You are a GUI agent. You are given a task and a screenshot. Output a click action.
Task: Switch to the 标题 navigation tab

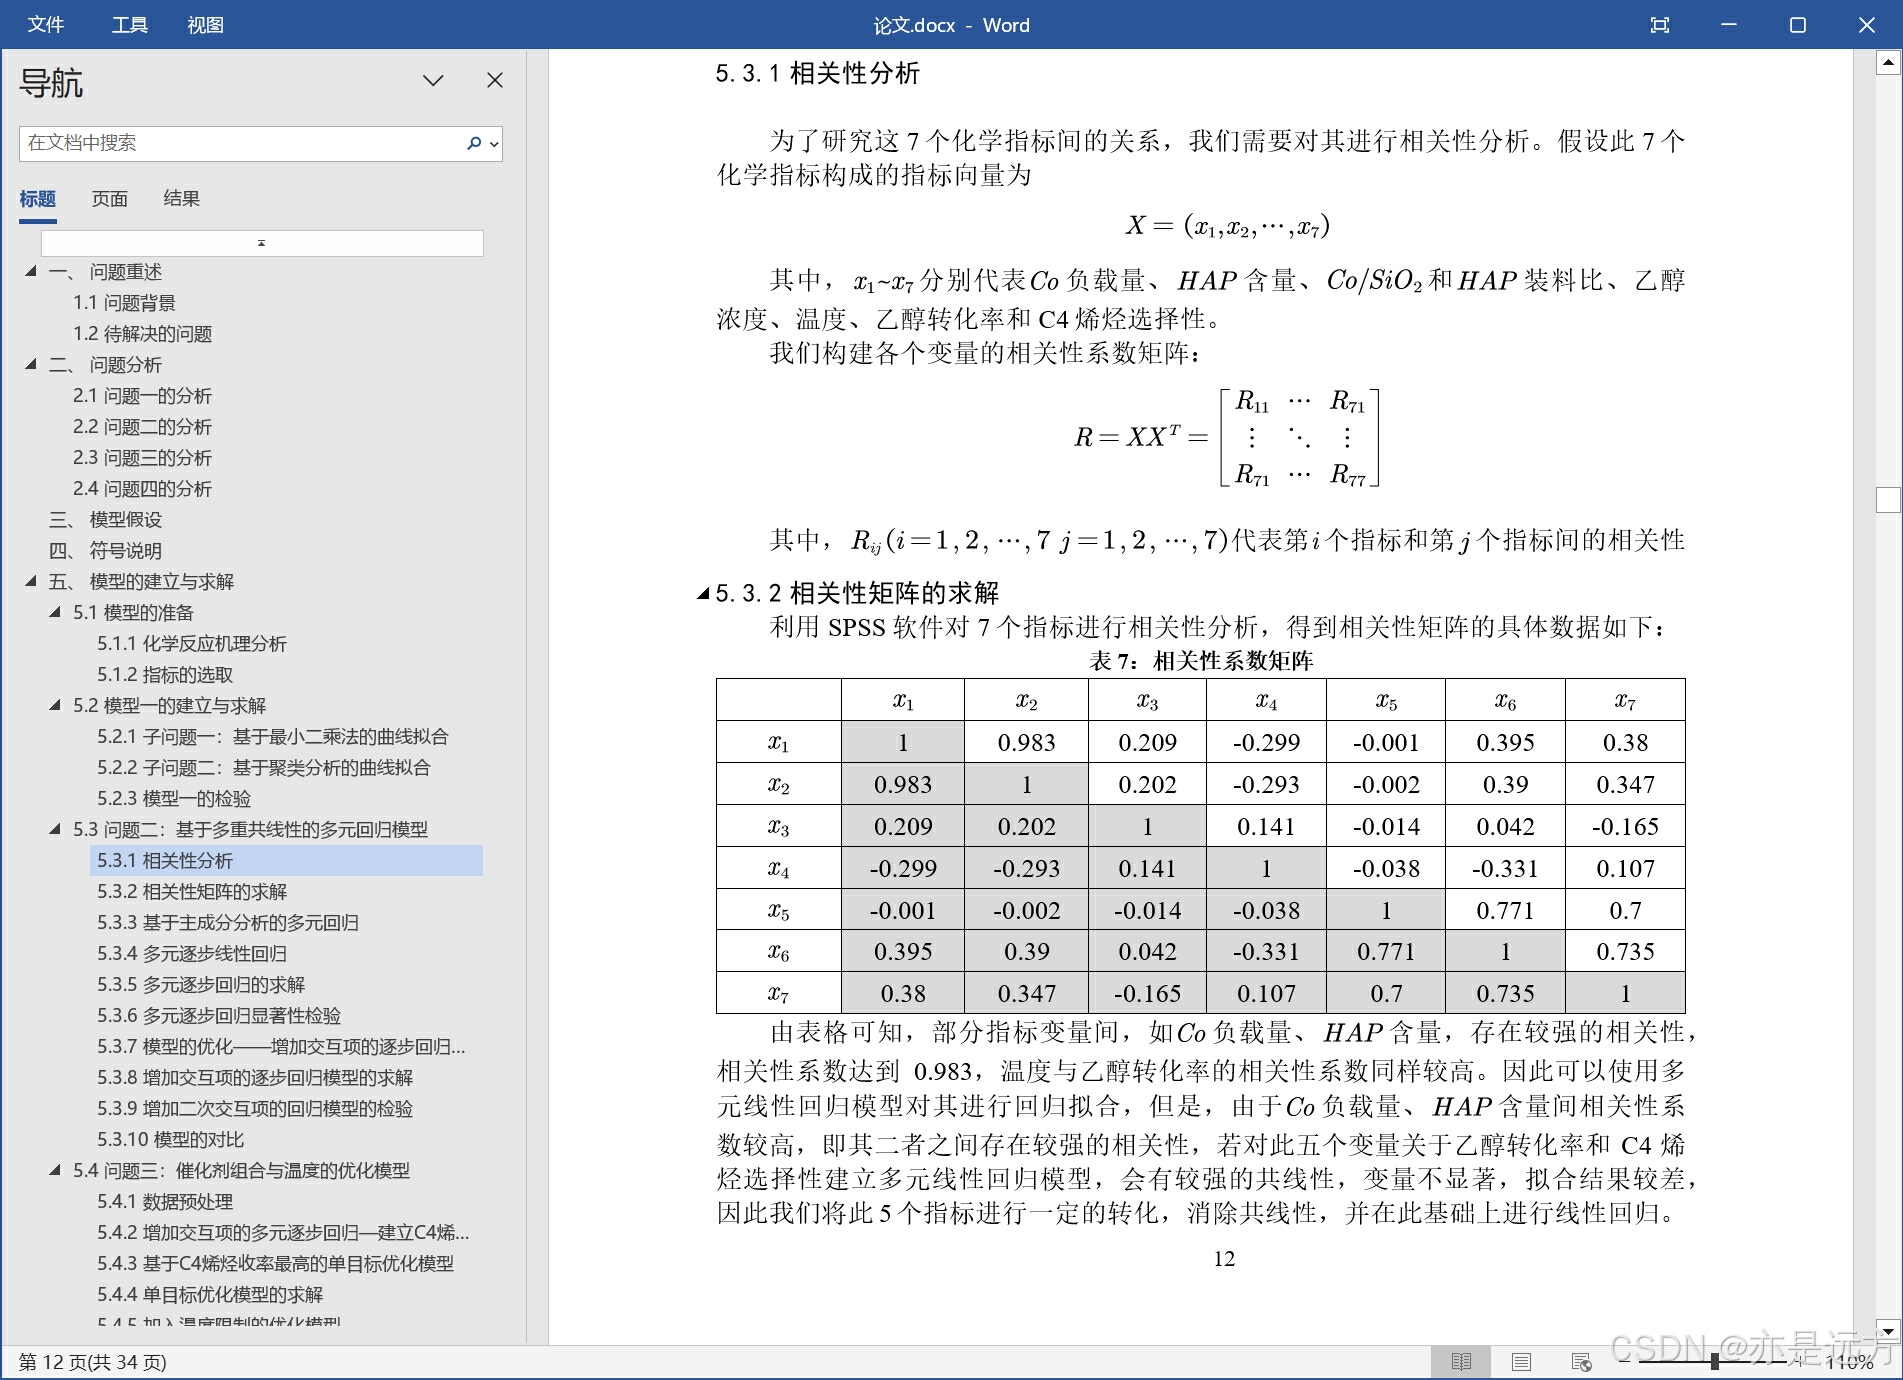(x=38, y=199)
